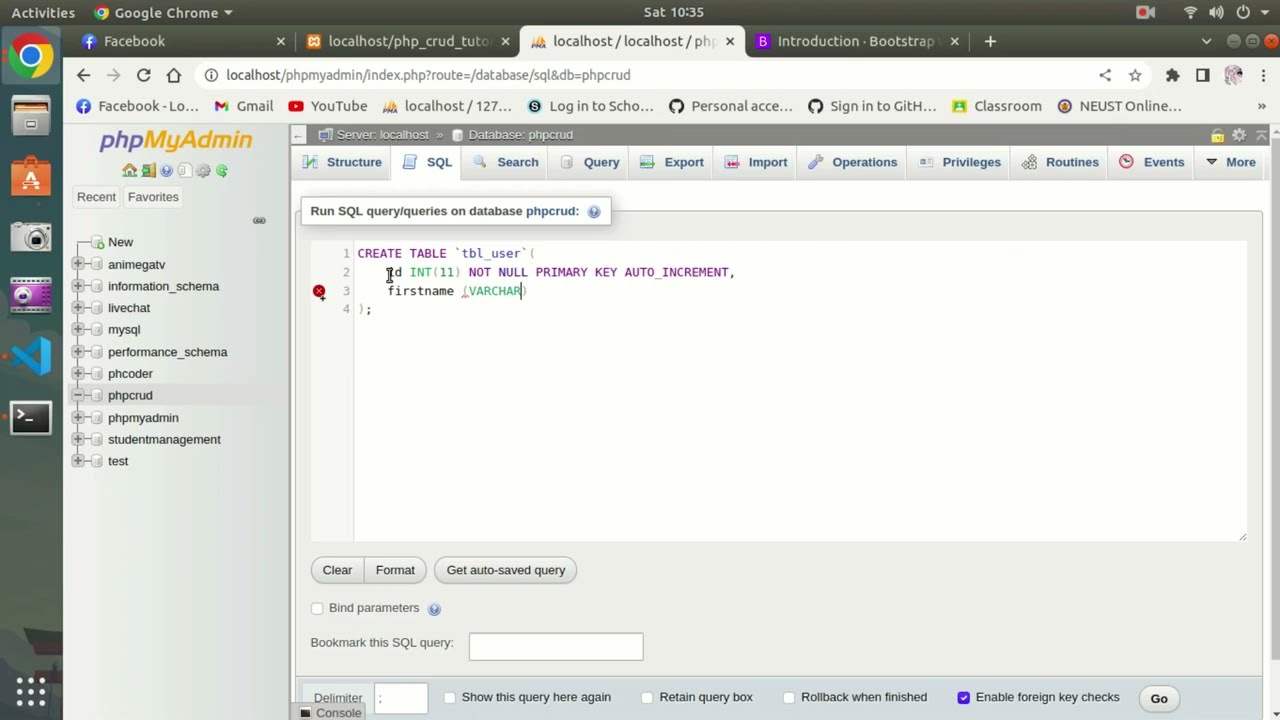
Task: Click New database in navigation tree
Action: (x=120, y=242)
